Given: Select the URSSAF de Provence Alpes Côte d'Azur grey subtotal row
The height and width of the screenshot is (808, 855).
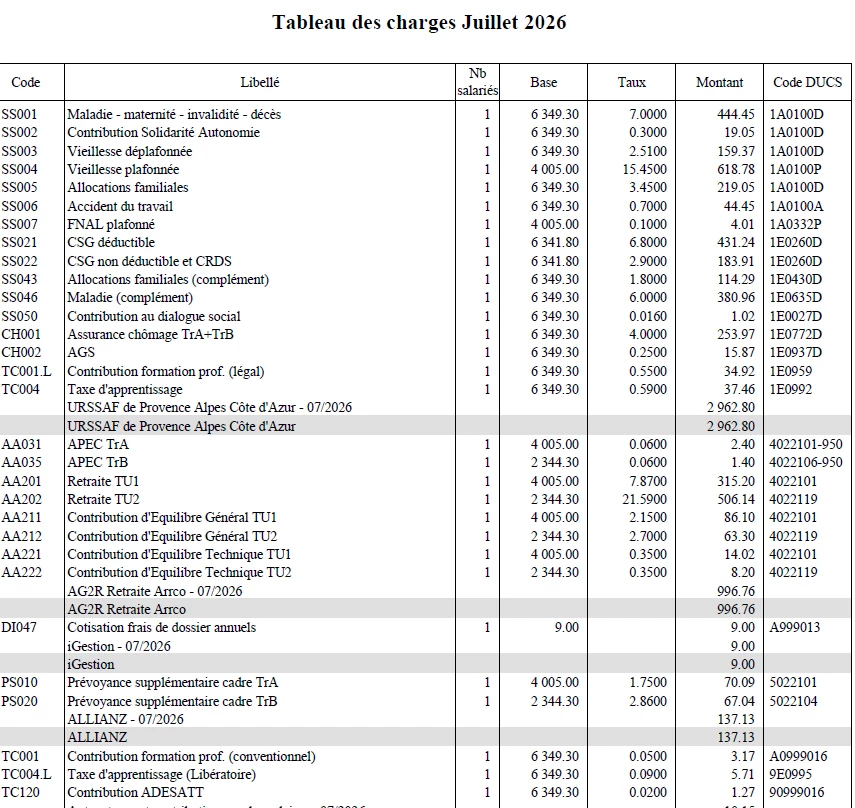Looking at the screenshot, I should [425, 426].
